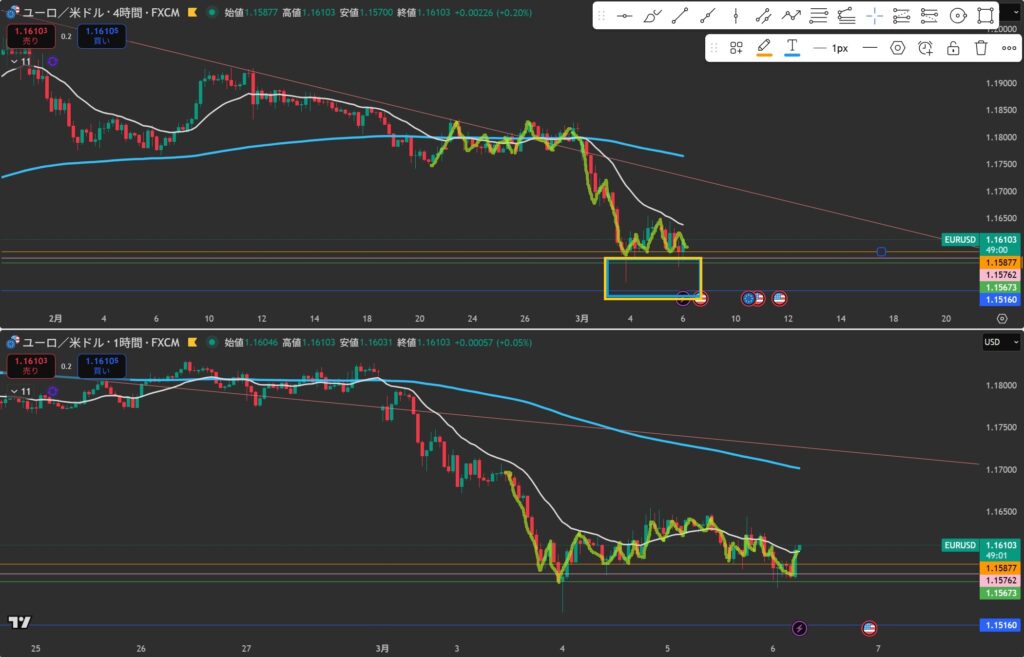Select the trend line drawing tool
Image resolution: width=1024 pixels, height=657 pixels.
coord(680,16)
